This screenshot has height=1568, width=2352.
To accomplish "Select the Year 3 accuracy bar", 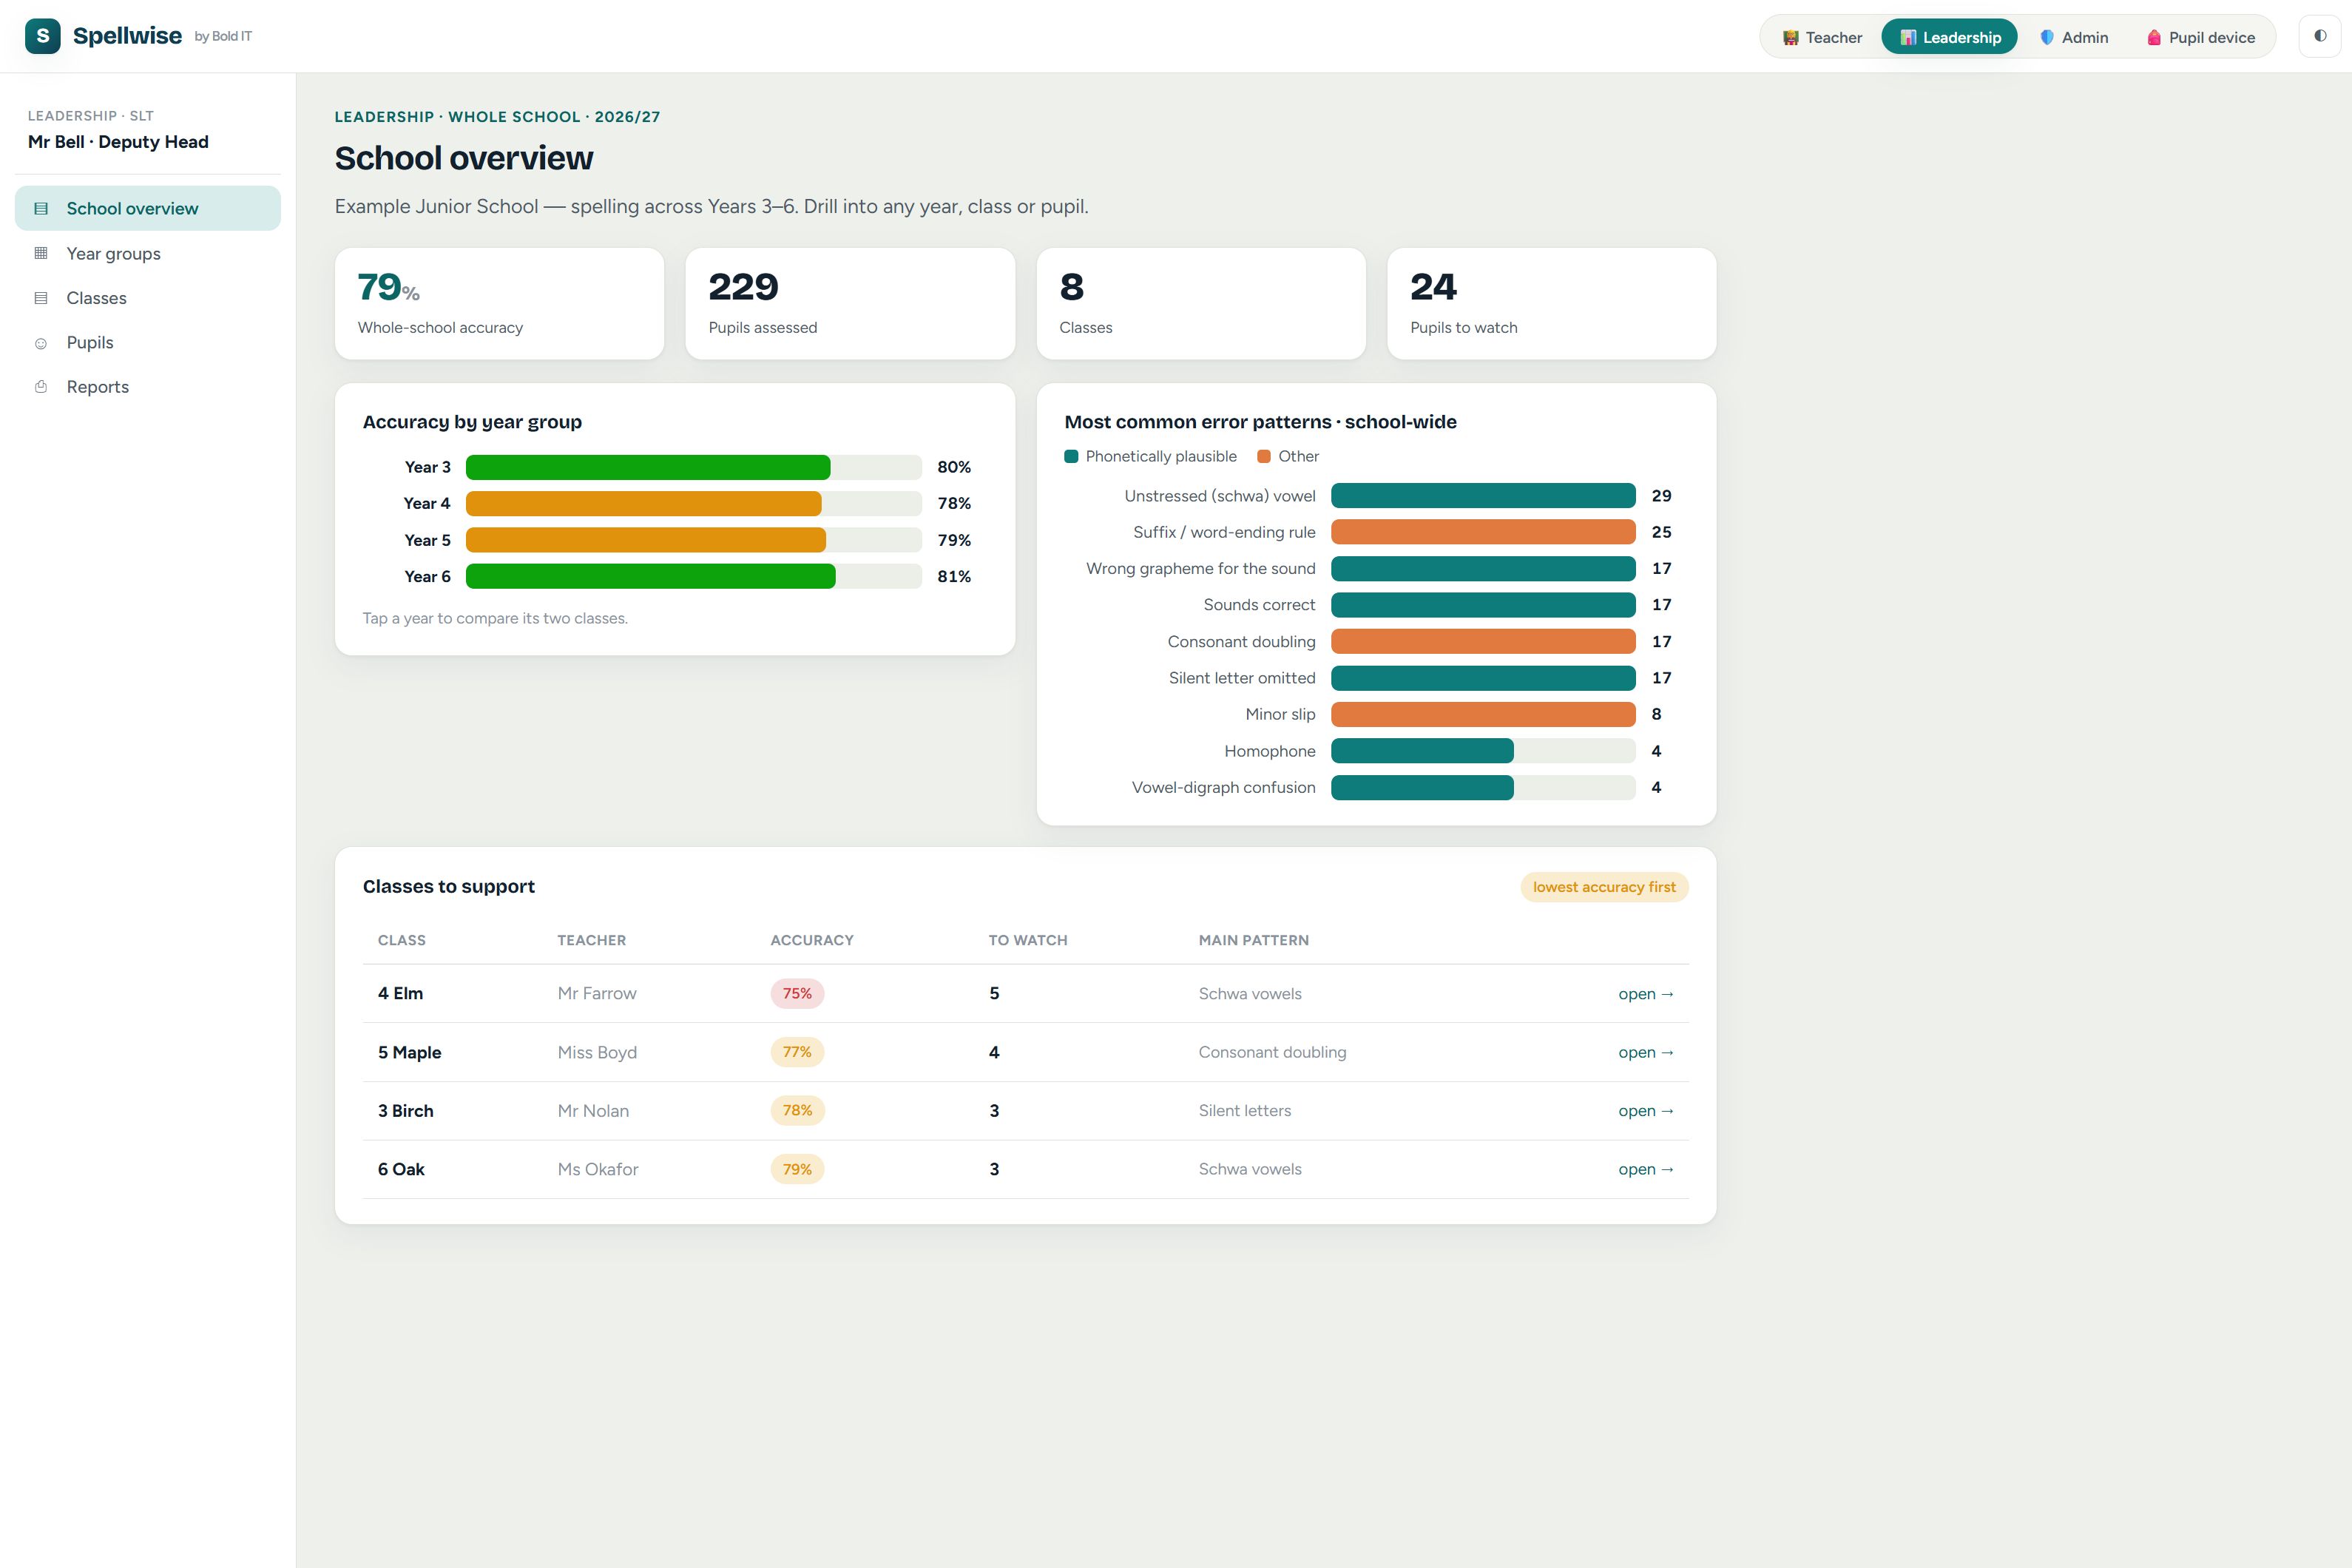I will click(x=693, y=467).
